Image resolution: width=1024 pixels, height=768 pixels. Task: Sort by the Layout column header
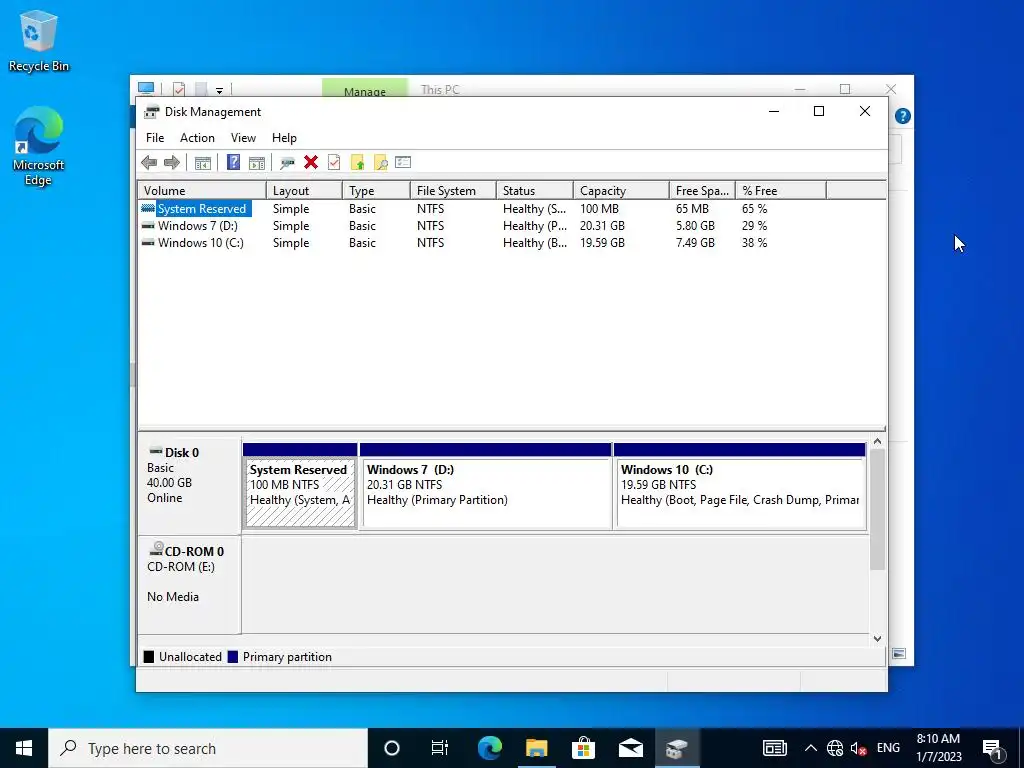(304, 191)
